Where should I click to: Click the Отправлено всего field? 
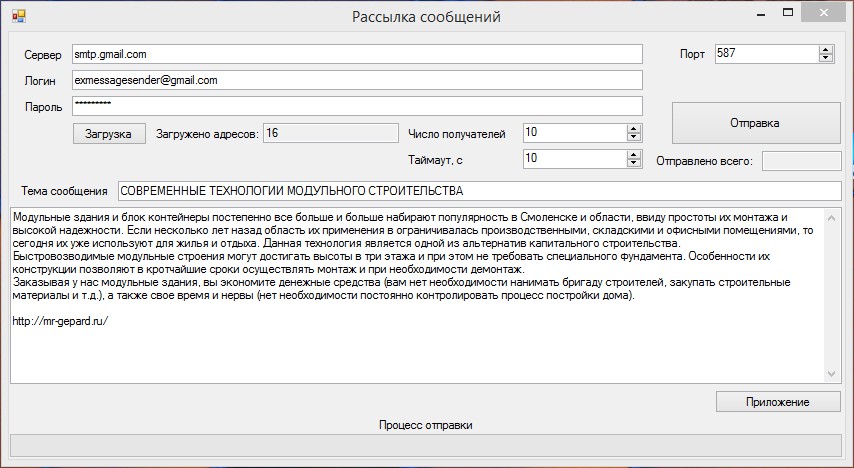(x=801, y=161)
